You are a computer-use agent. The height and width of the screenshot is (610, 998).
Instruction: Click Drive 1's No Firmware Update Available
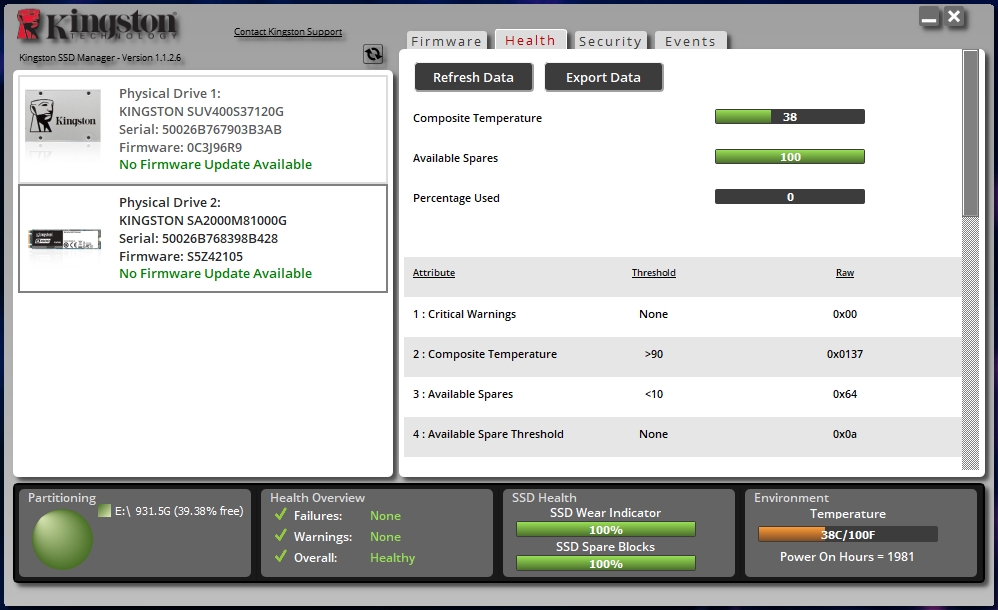point(215,164)
